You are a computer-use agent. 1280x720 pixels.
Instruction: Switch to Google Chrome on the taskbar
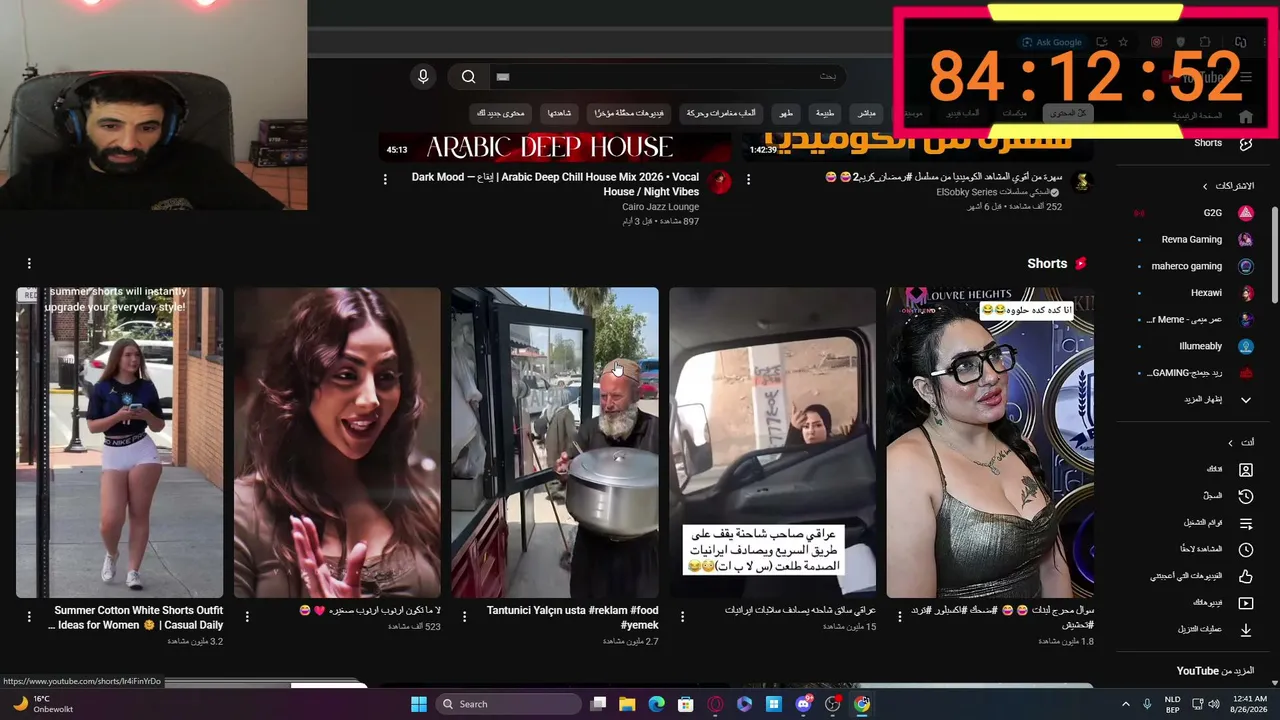(x=862, y=704)
